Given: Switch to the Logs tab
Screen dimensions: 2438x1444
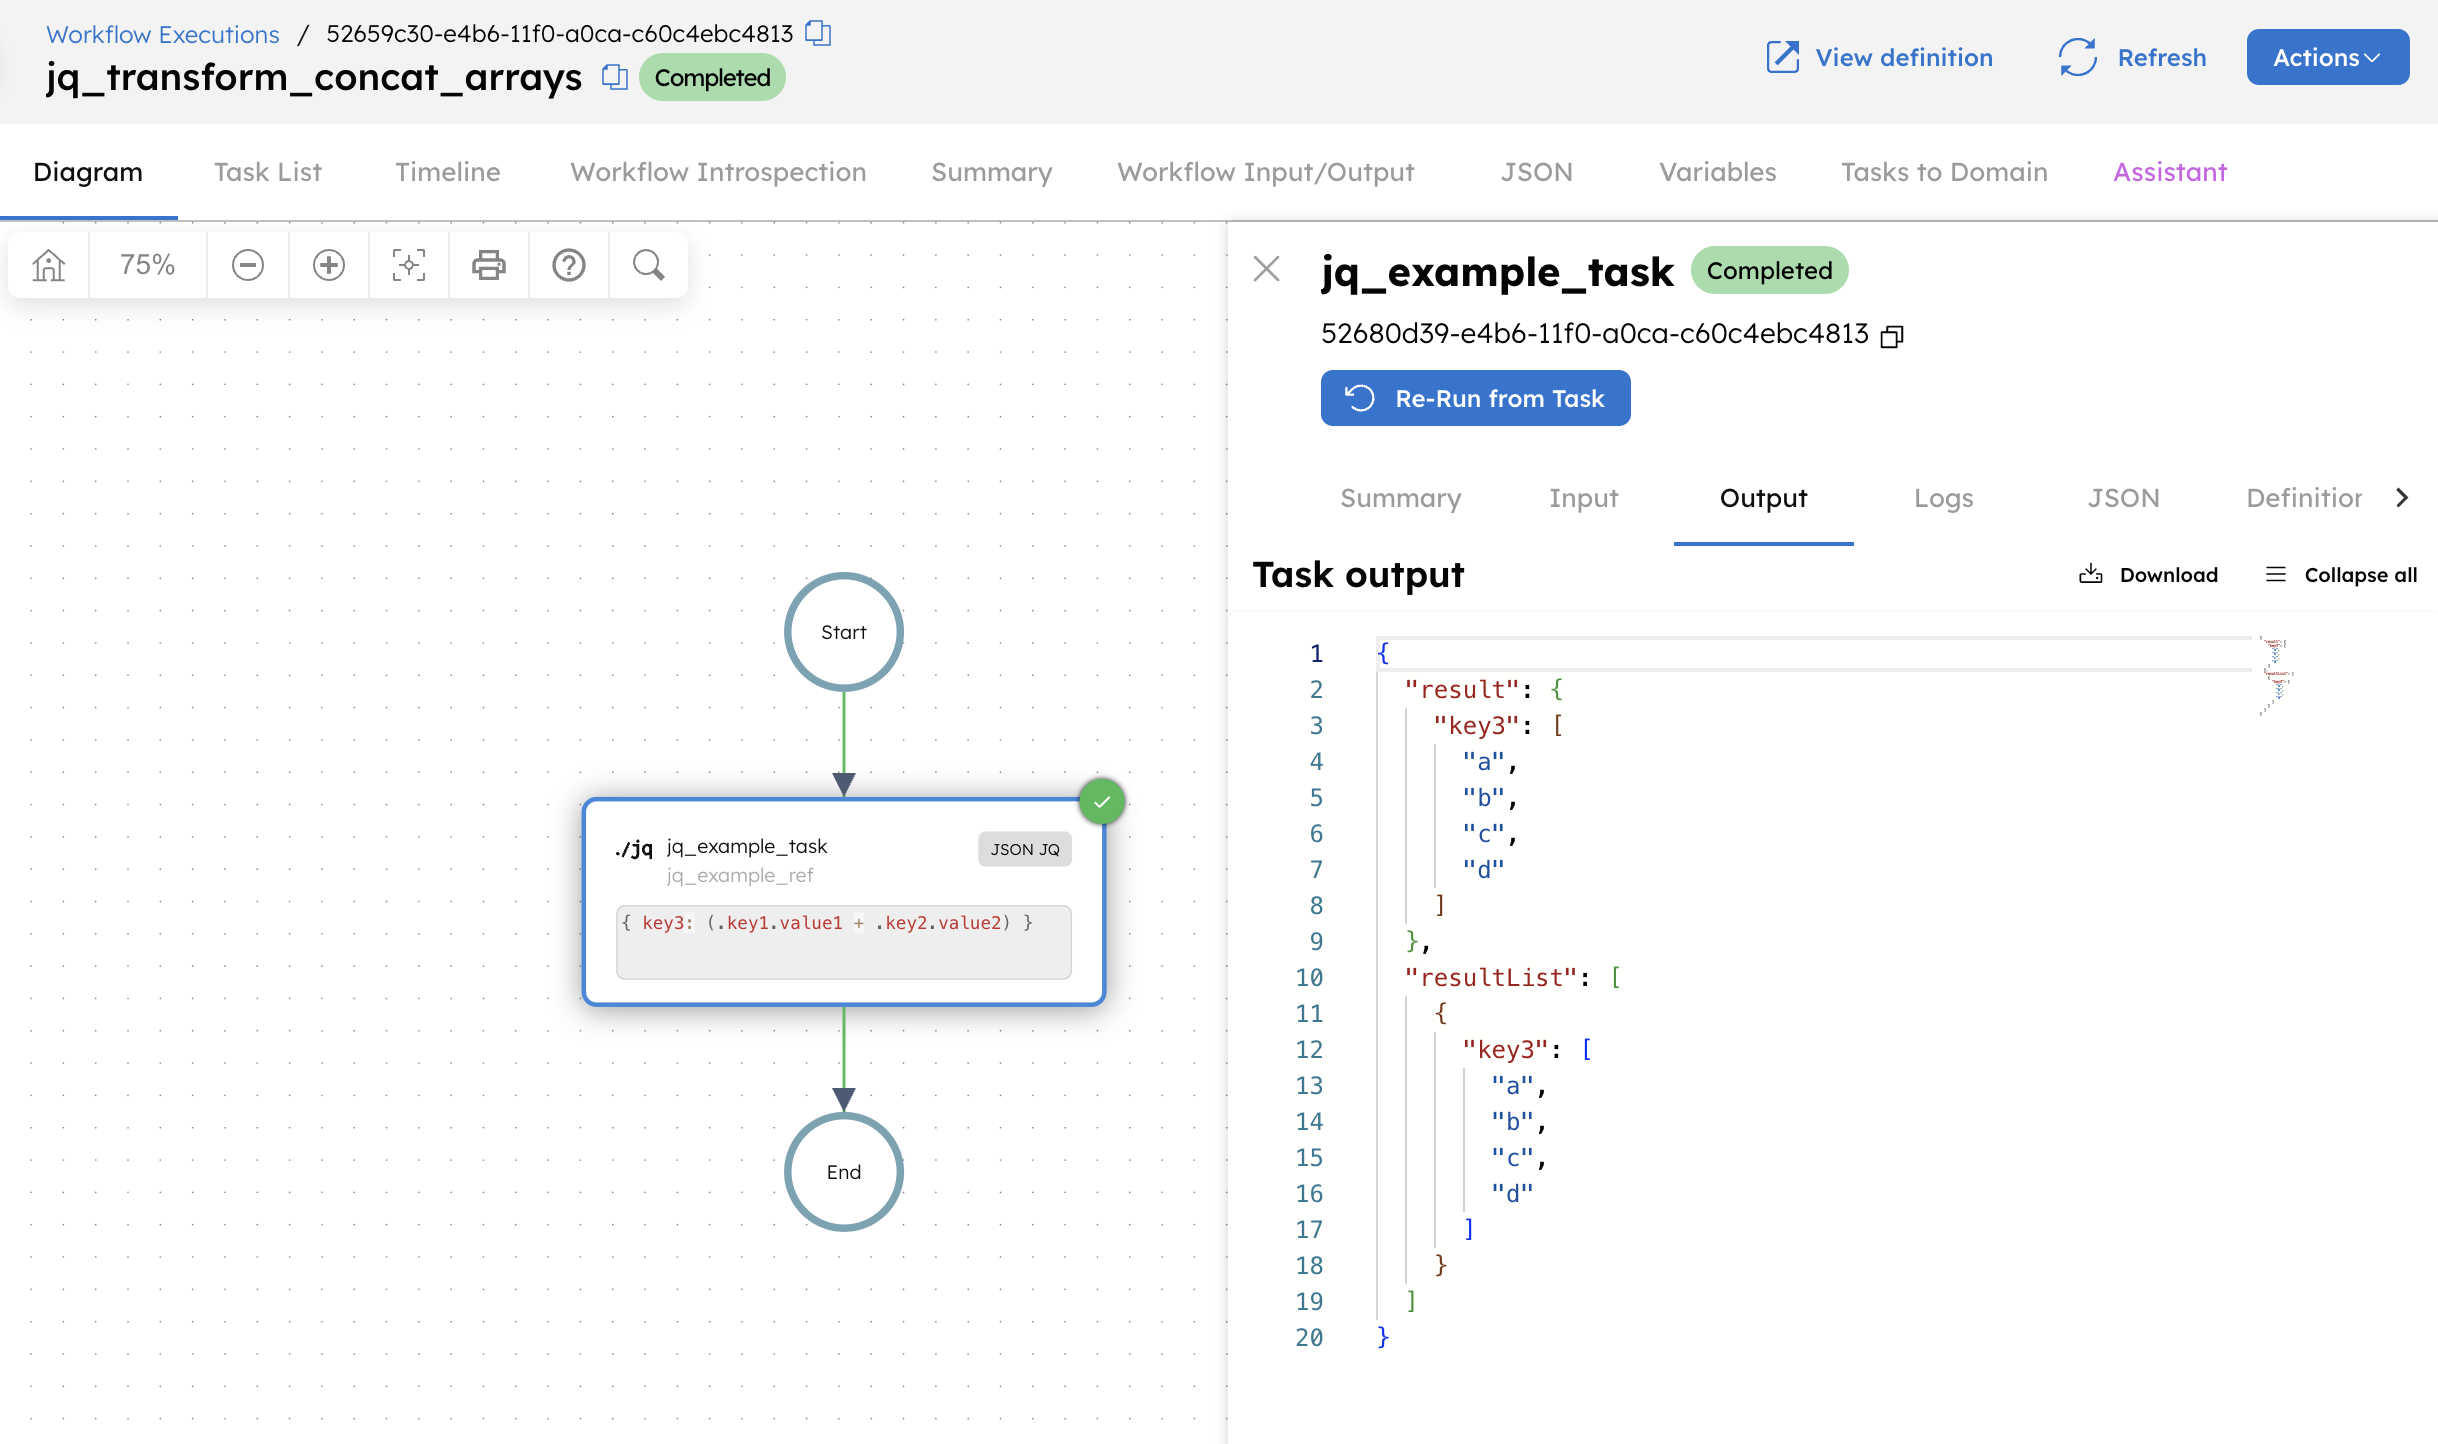Looking at the screenshot, I should (x=1943, y=497).
